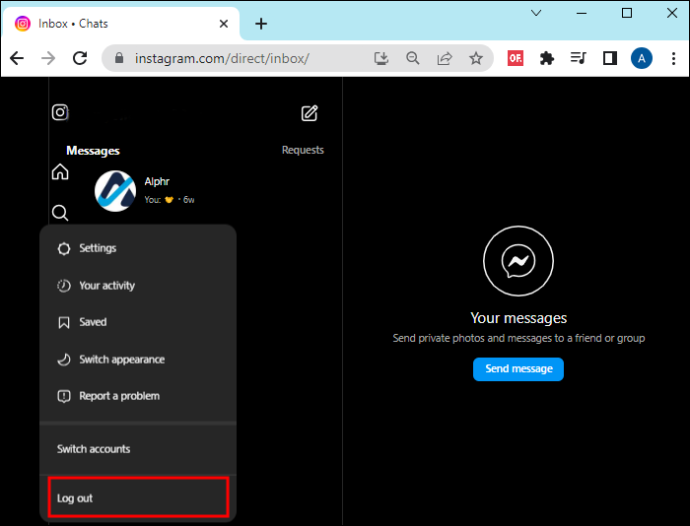Expand the tab search chevron
690x526 pixels.
pos(536,13)
